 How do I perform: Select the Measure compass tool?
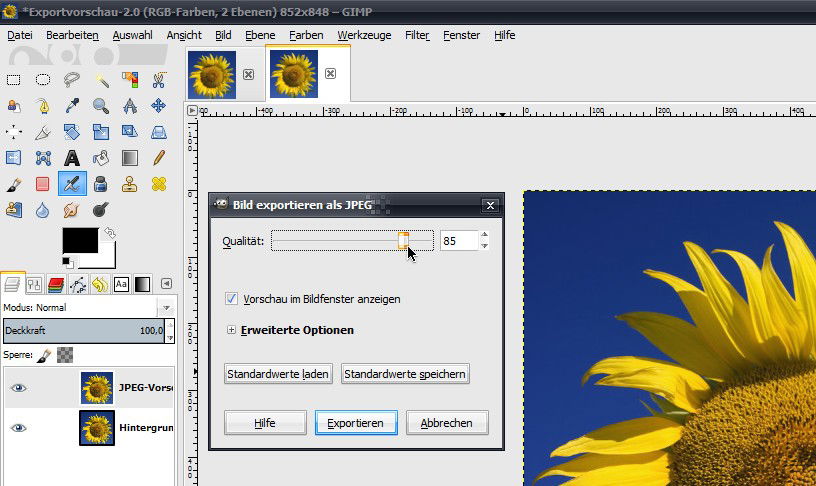coord(130,106)
